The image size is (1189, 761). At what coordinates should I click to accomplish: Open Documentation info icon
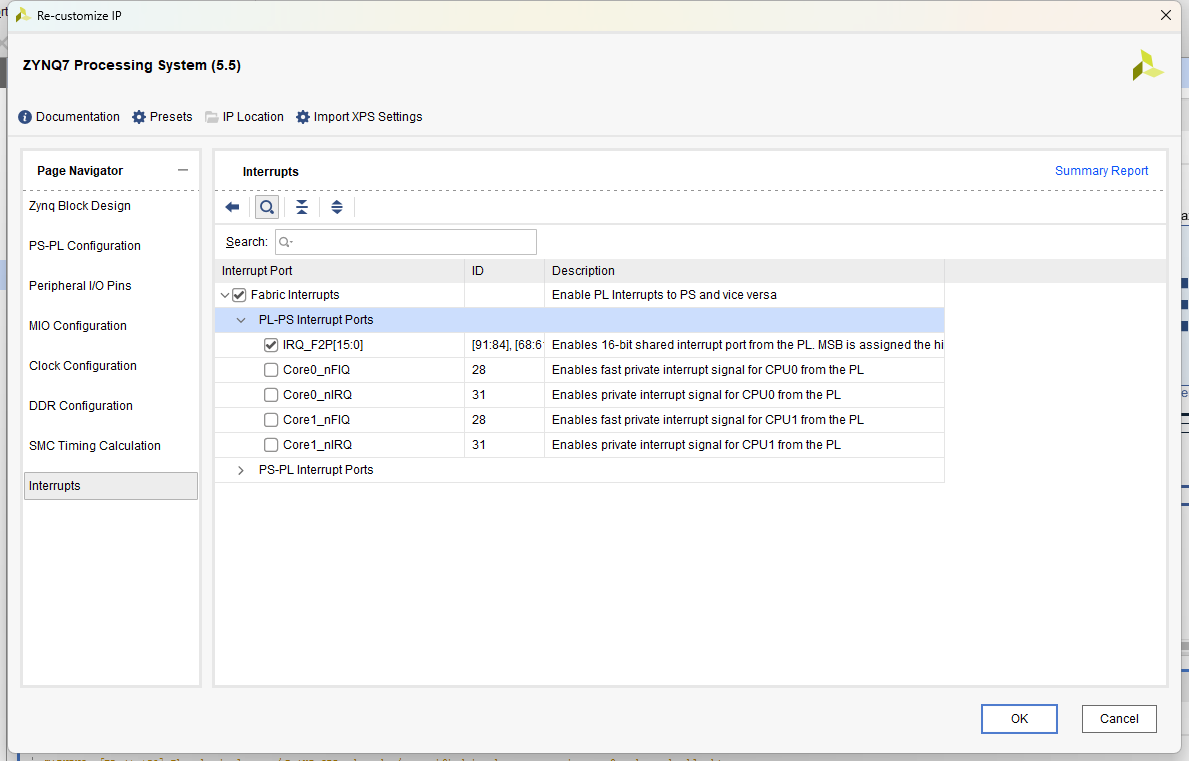(x=25, y=117)
